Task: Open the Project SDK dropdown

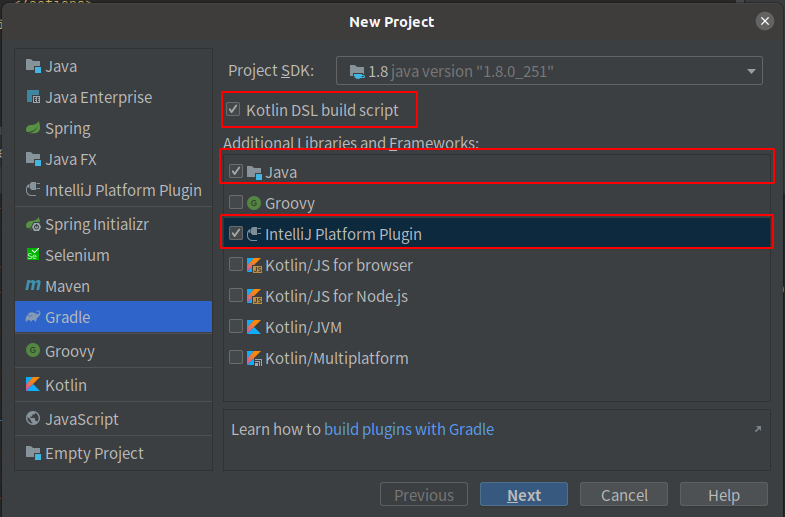Action: 549,71
